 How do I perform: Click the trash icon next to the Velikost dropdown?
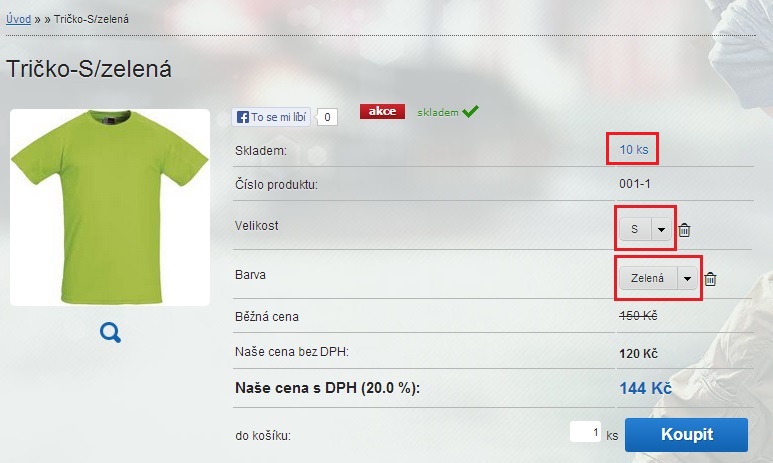pos(684,230)
